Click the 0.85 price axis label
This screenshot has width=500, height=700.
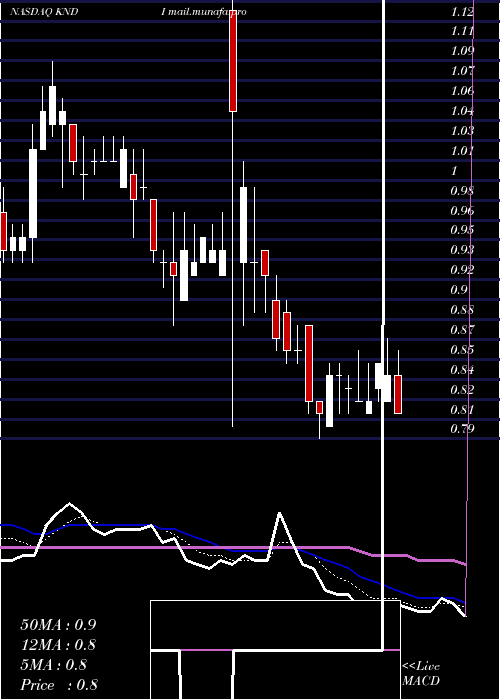[462, 350]
